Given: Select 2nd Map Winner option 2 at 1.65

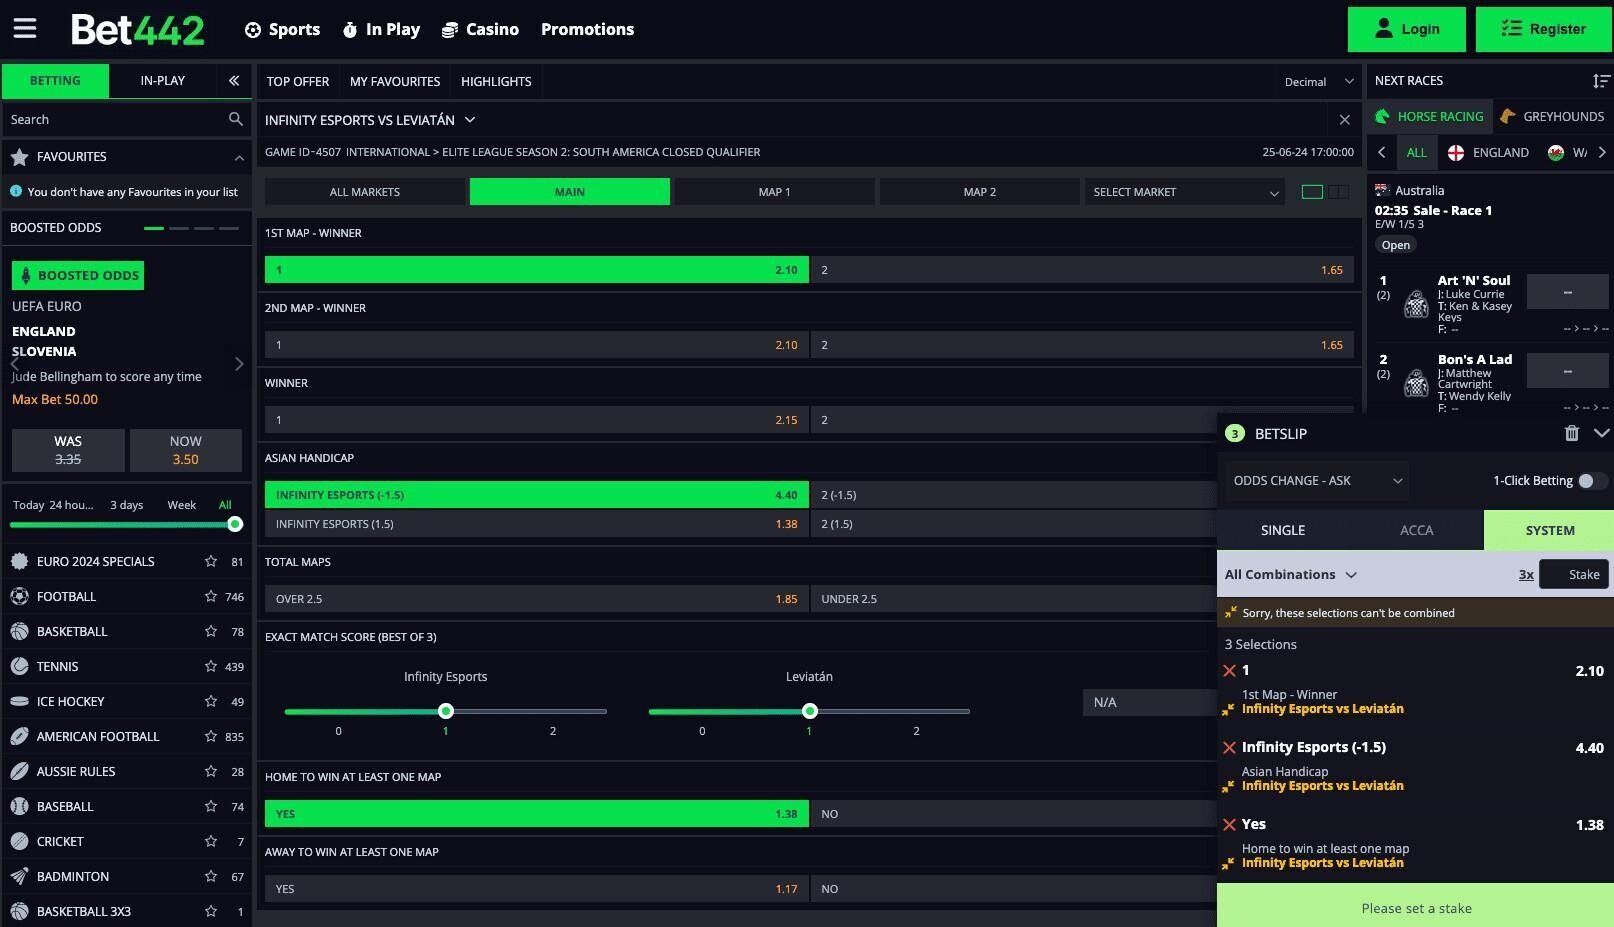Looking at the screenshot, I should (x=1082, y=345).
